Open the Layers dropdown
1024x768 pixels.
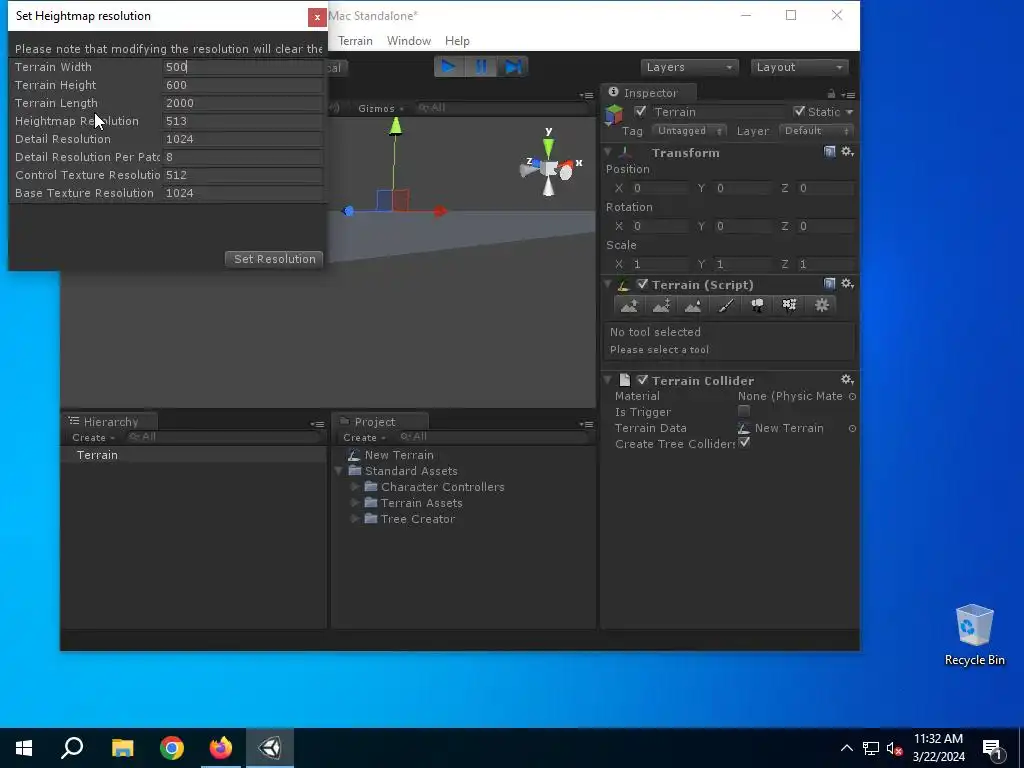pos(689,67)
